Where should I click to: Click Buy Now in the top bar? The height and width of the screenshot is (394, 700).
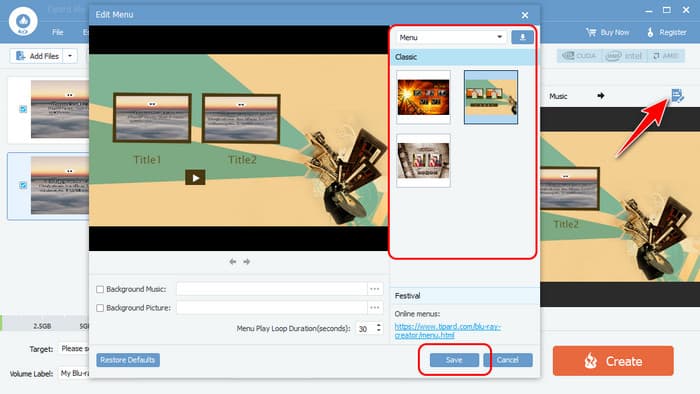[608, 32]
